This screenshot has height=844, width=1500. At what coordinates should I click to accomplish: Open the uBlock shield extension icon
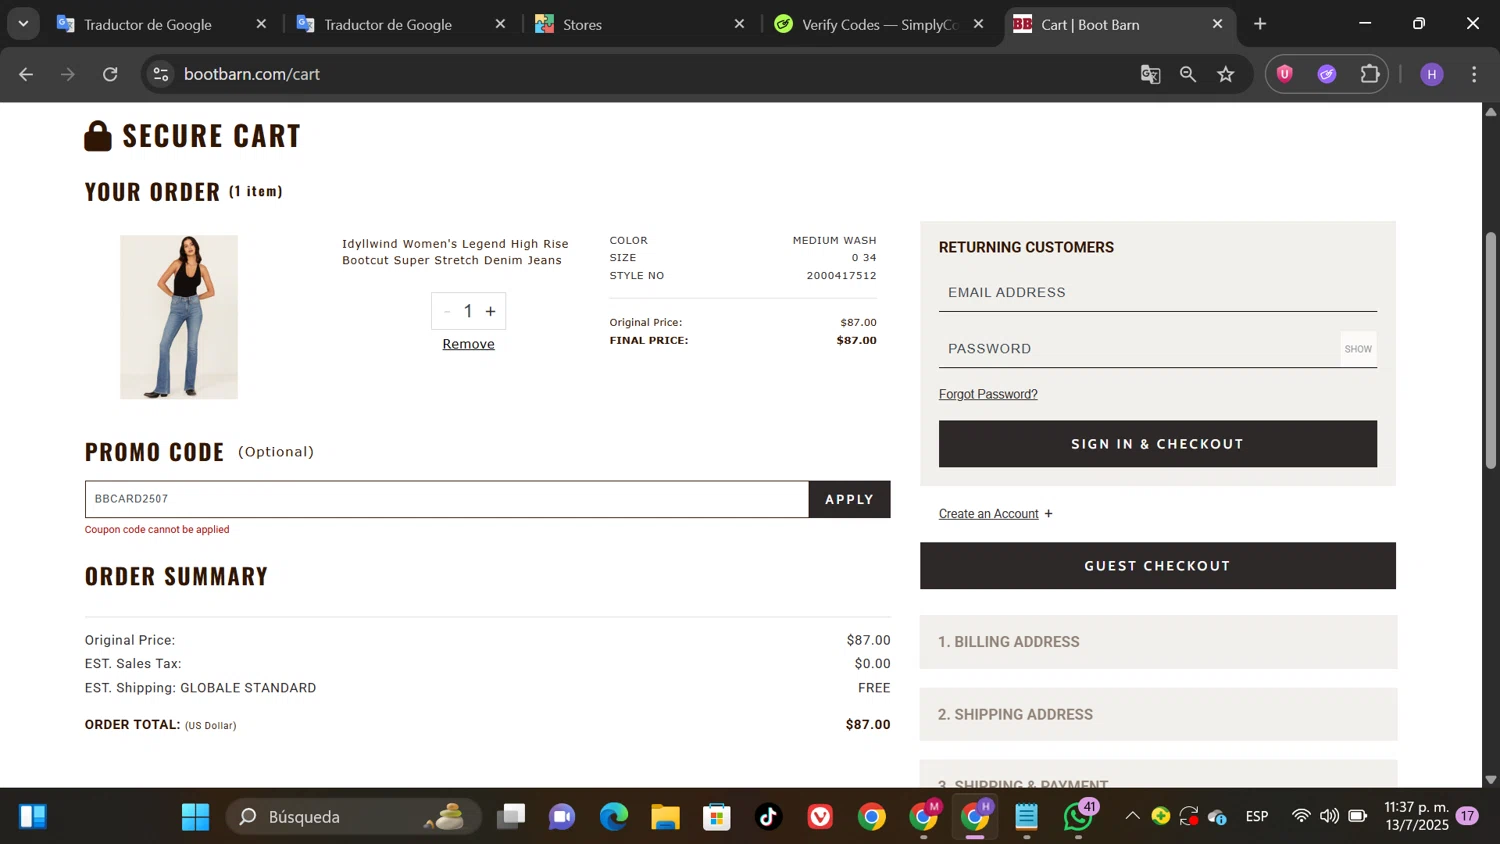click(1285, 74)
